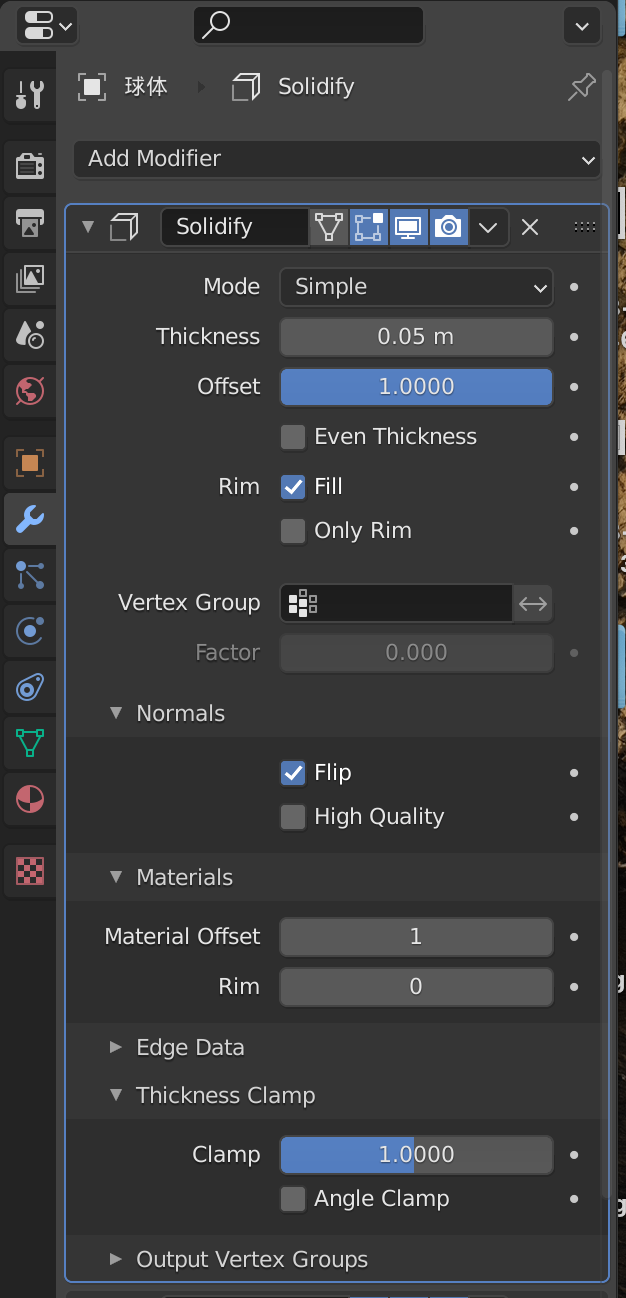Toggle Solidify modifier render visibility camera icon
This screenshot has width=626, height=1298.
point(449,227)
